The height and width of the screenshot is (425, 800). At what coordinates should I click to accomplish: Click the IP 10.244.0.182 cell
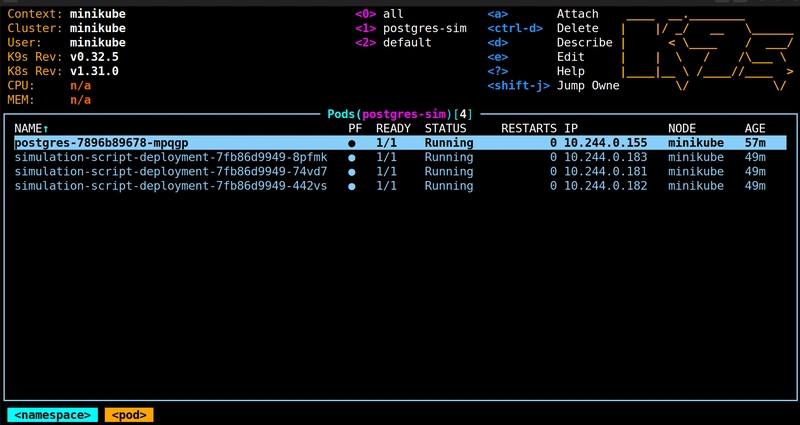pos(606,186)
